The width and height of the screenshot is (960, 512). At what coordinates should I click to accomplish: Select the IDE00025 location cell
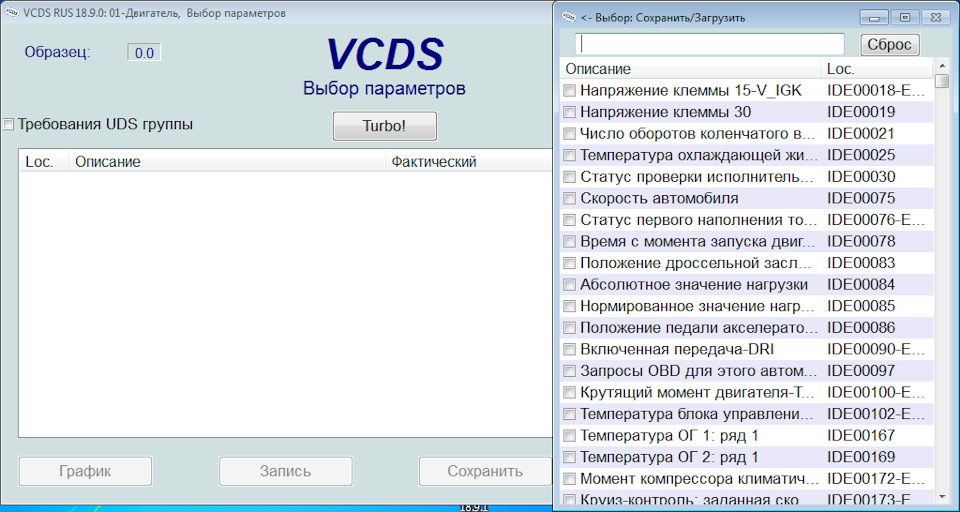[861, 155]
